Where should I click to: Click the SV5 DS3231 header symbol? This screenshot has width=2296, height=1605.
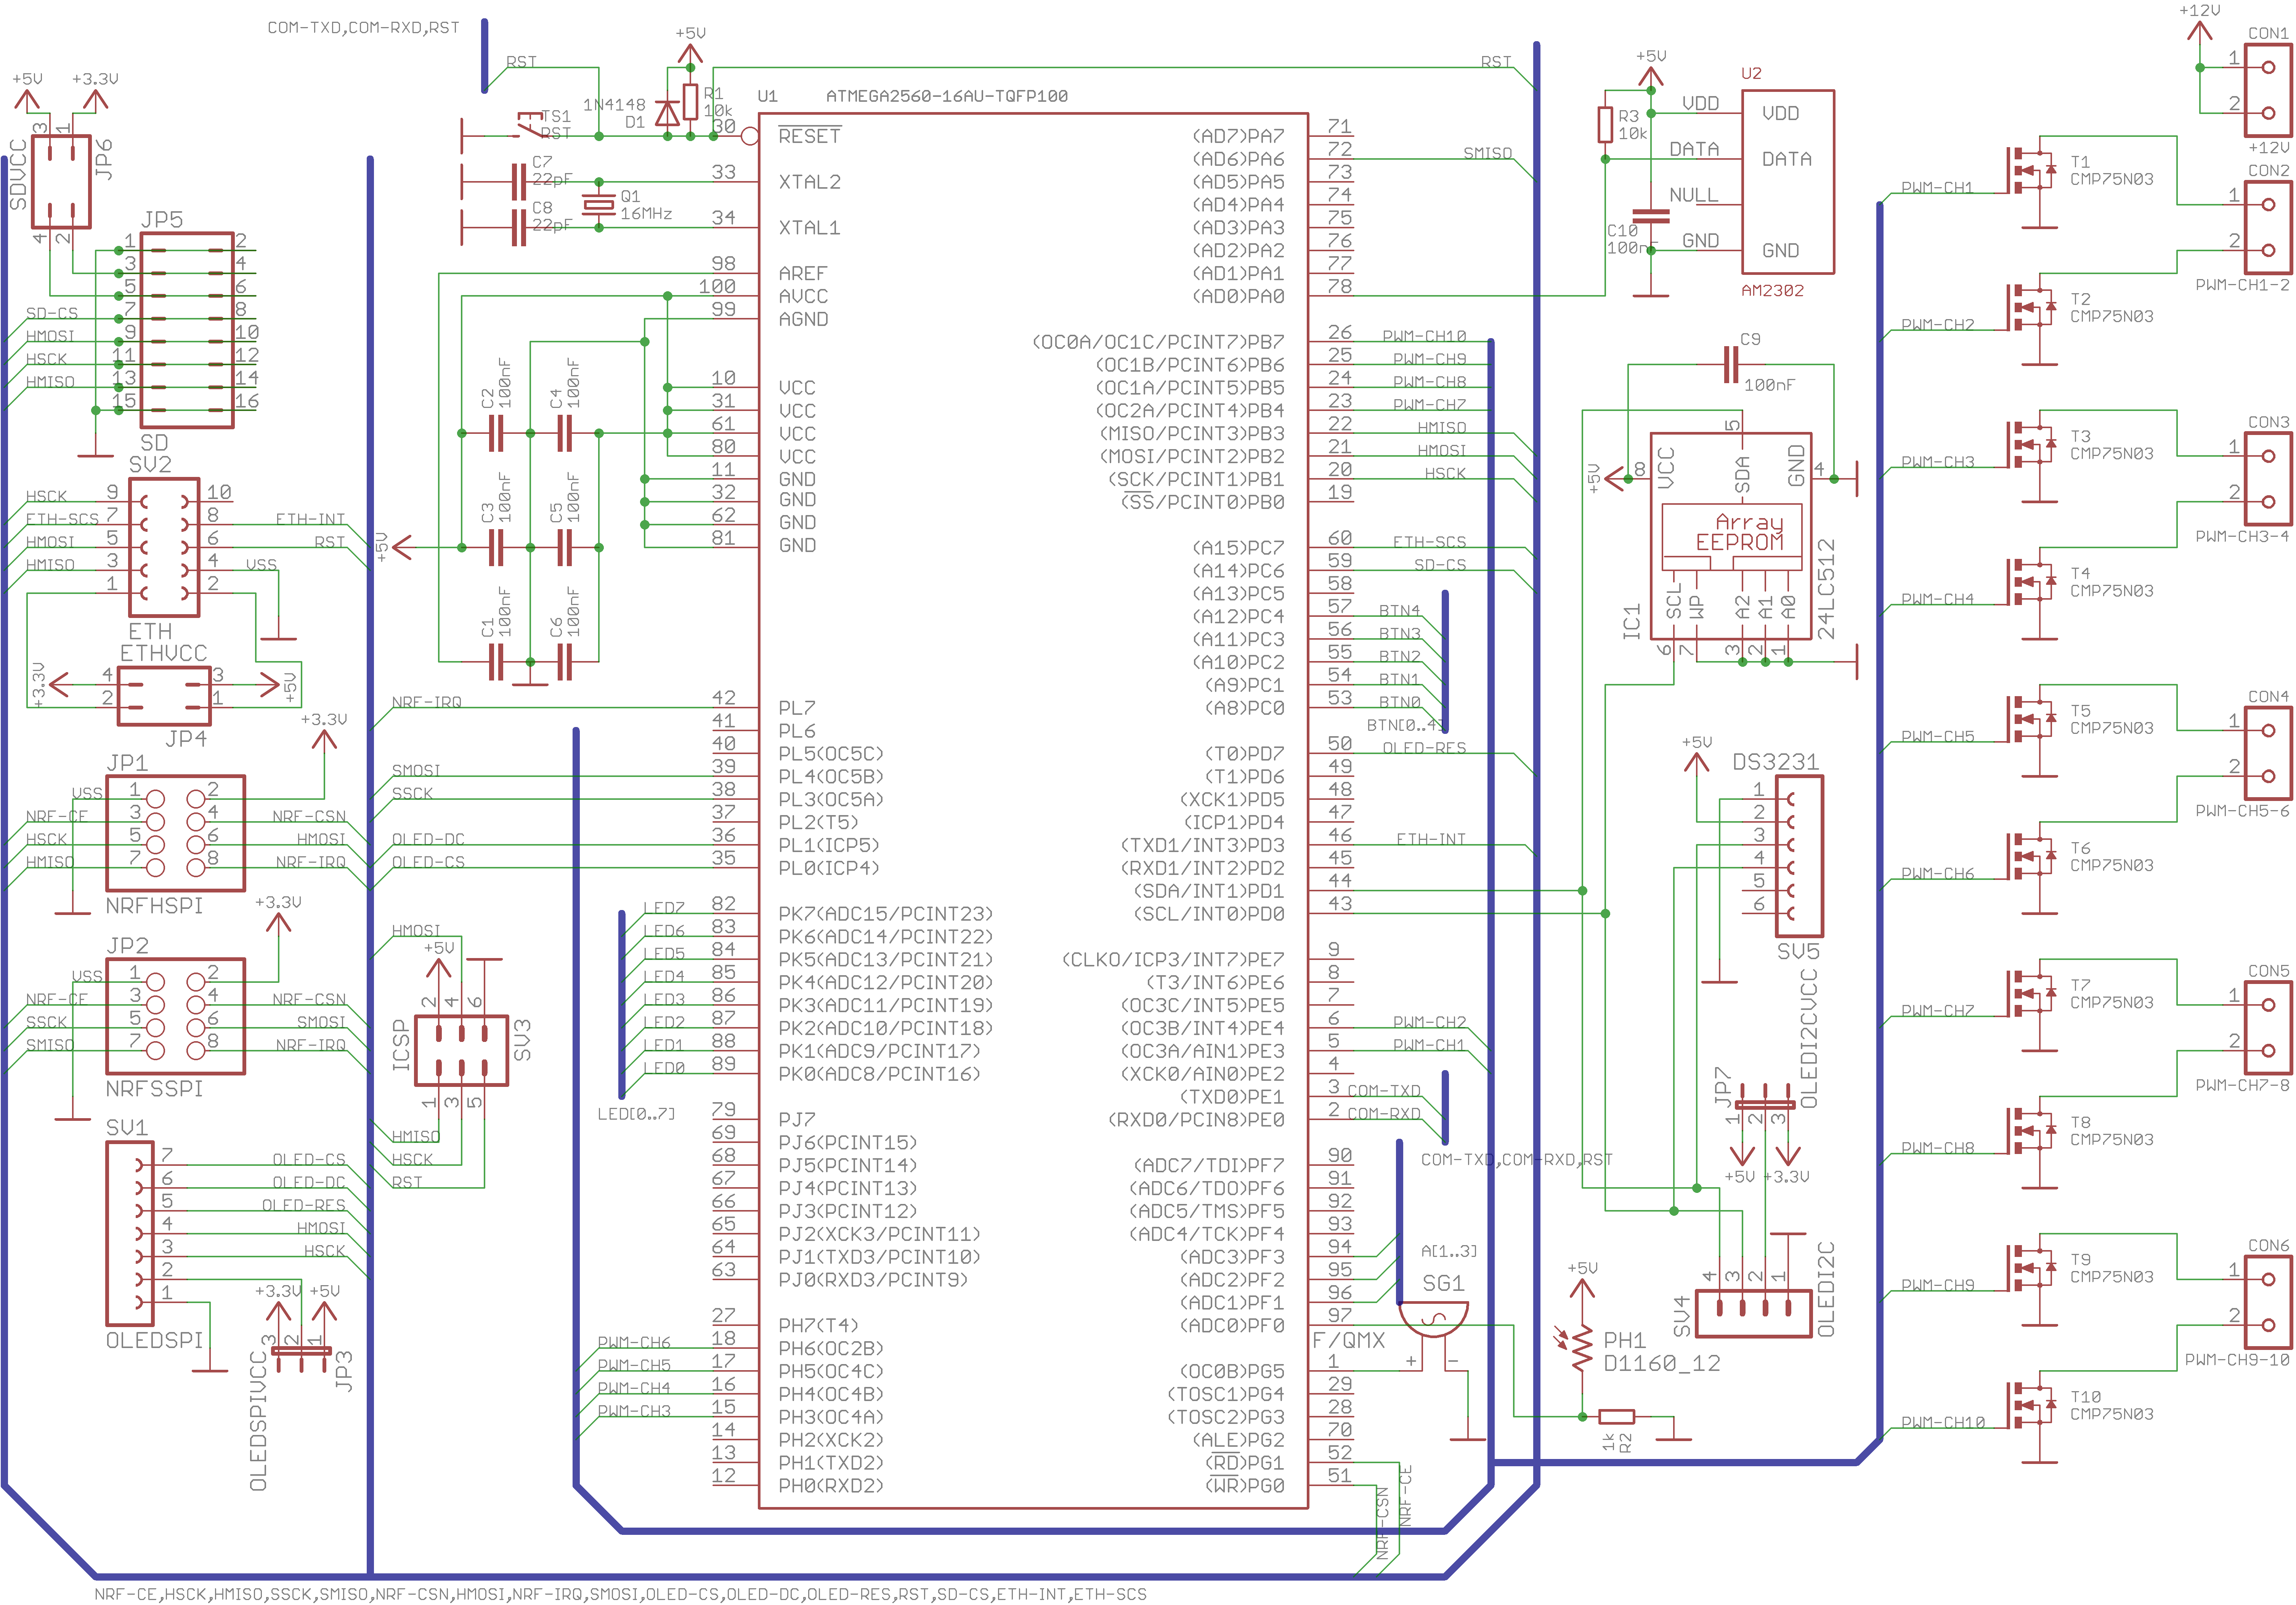pyautogui.click(x=1799, y=856)
